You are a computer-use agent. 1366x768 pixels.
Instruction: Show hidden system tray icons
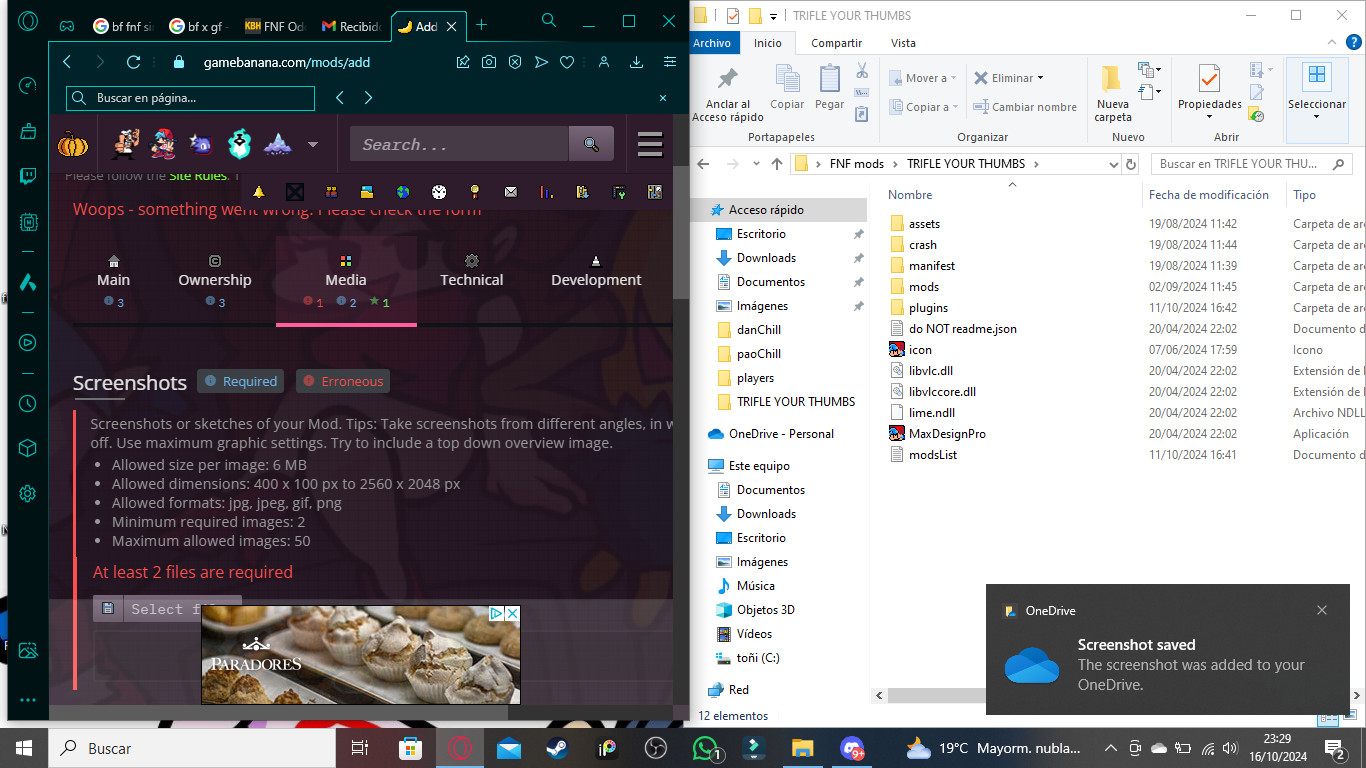coord(1110,748)
